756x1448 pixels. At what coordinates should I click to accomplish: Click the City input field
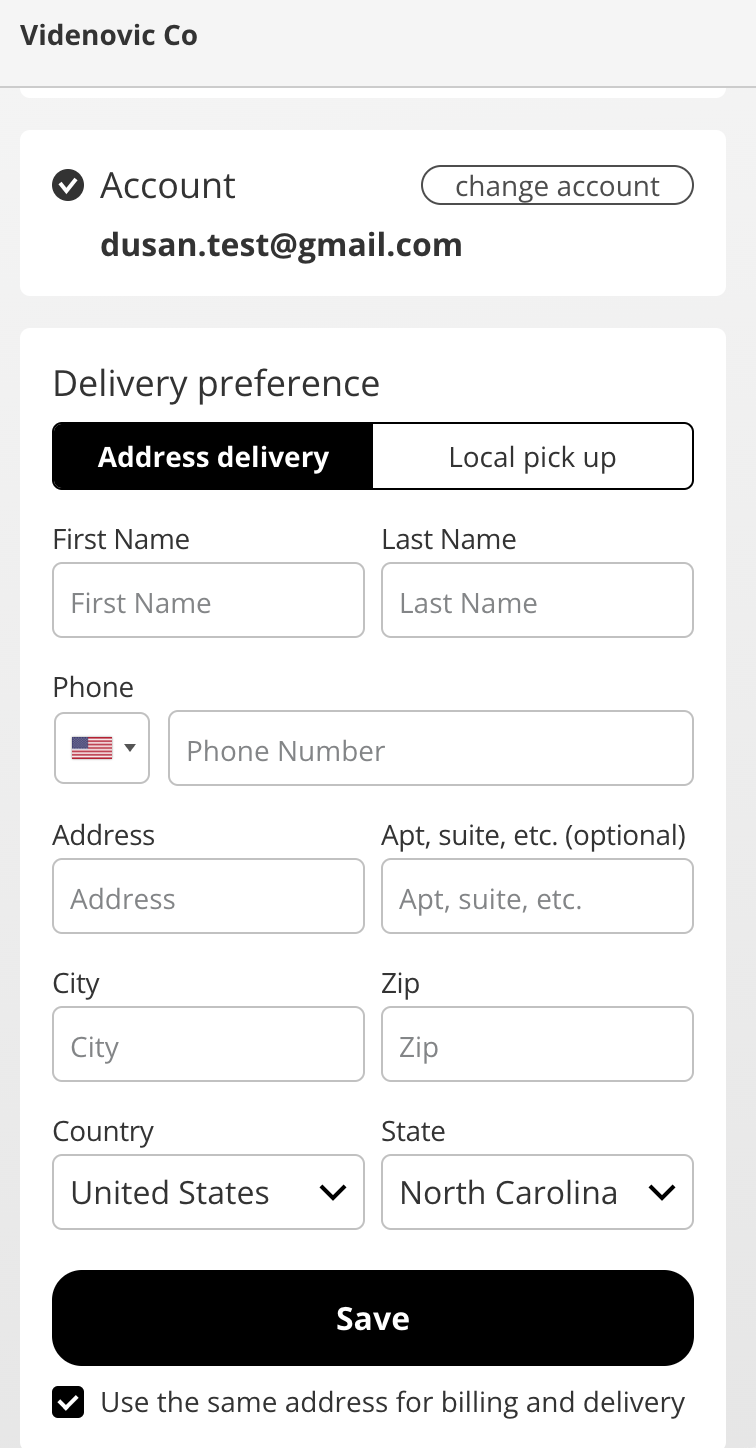pos(208,1044)
